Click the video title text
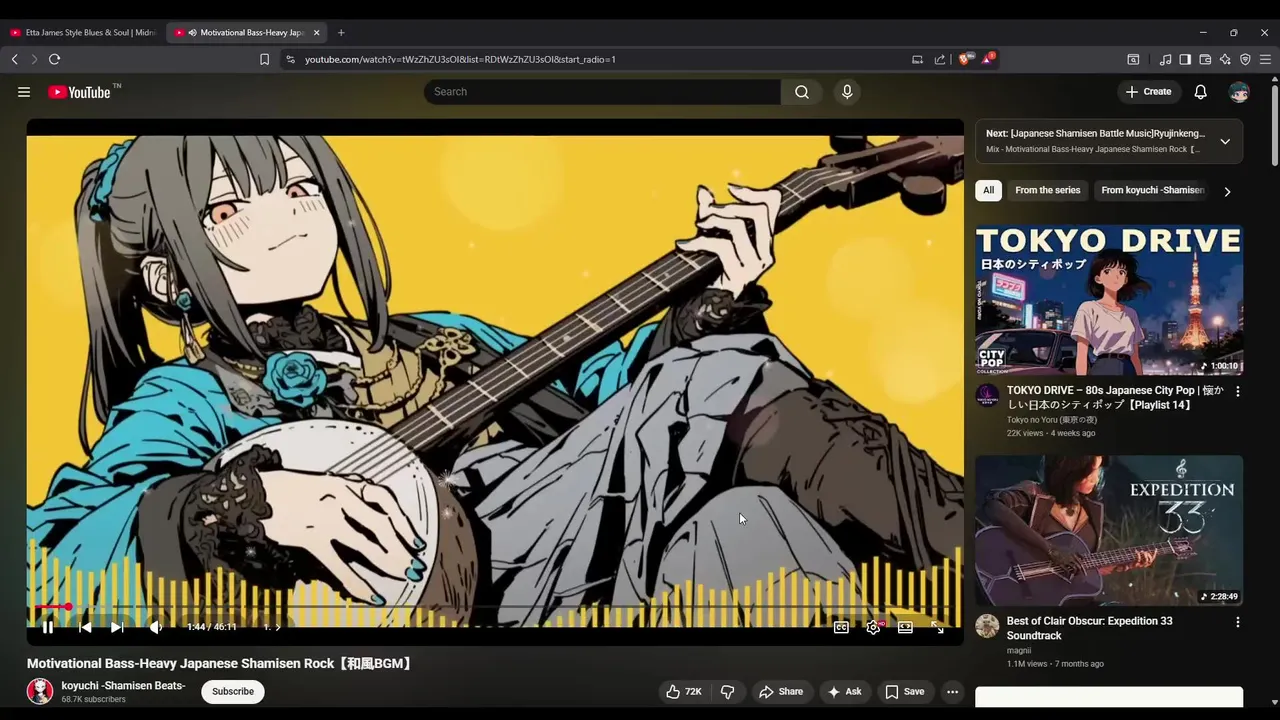Image resolution: width=1280 pixels, height=720 pixels. (x=220, y=663)
